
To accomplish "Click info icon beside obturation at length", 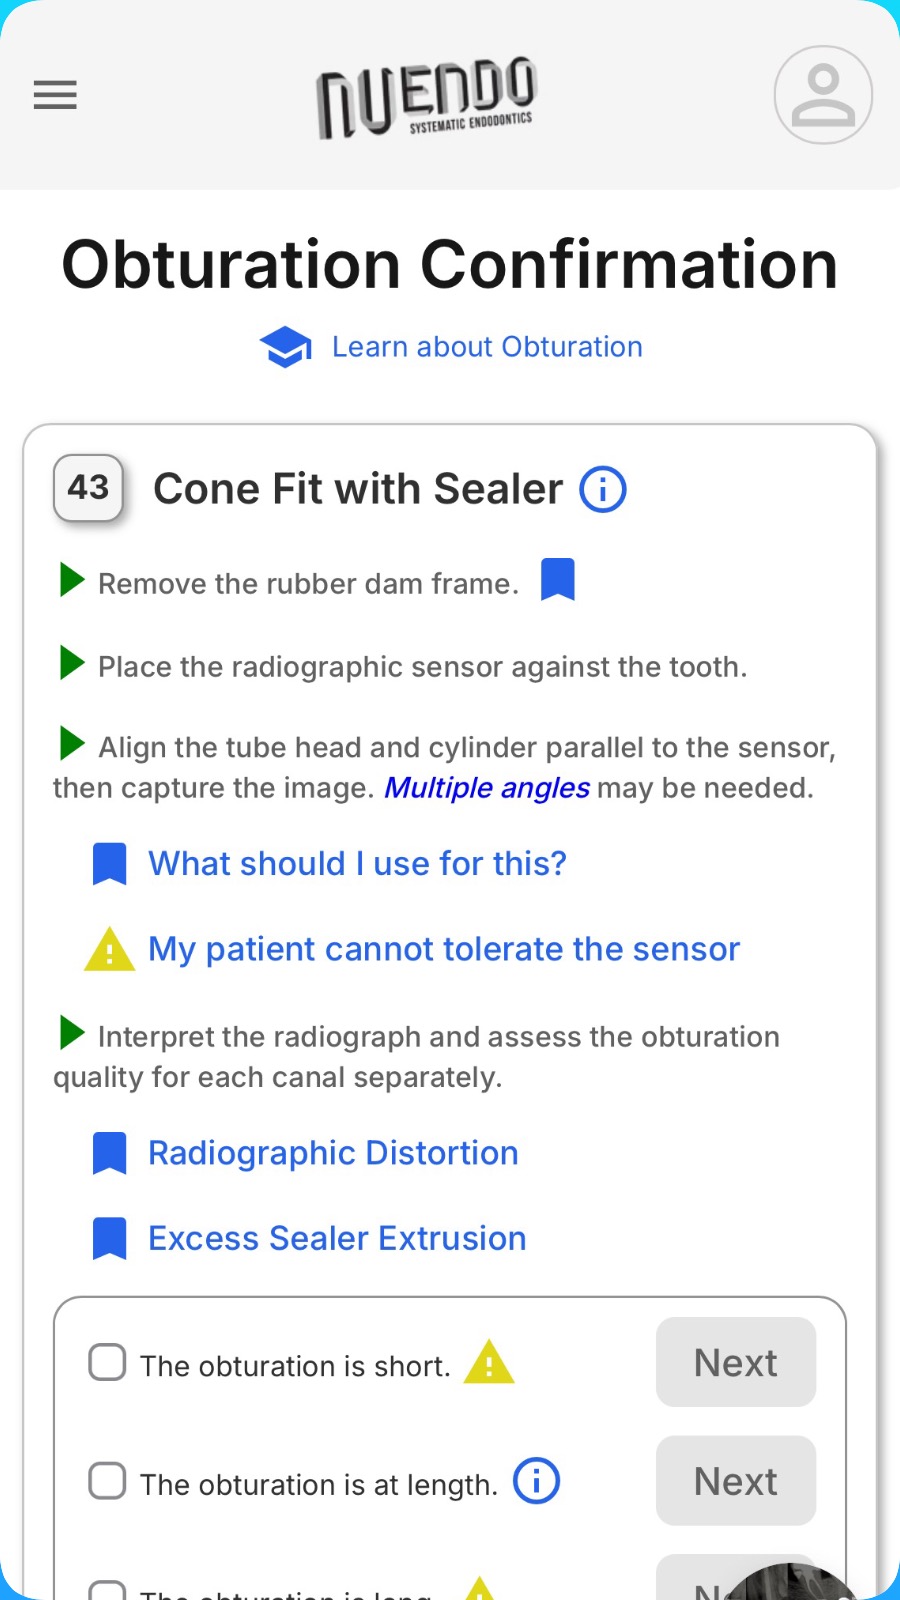I will click(x=537, y=1481).
